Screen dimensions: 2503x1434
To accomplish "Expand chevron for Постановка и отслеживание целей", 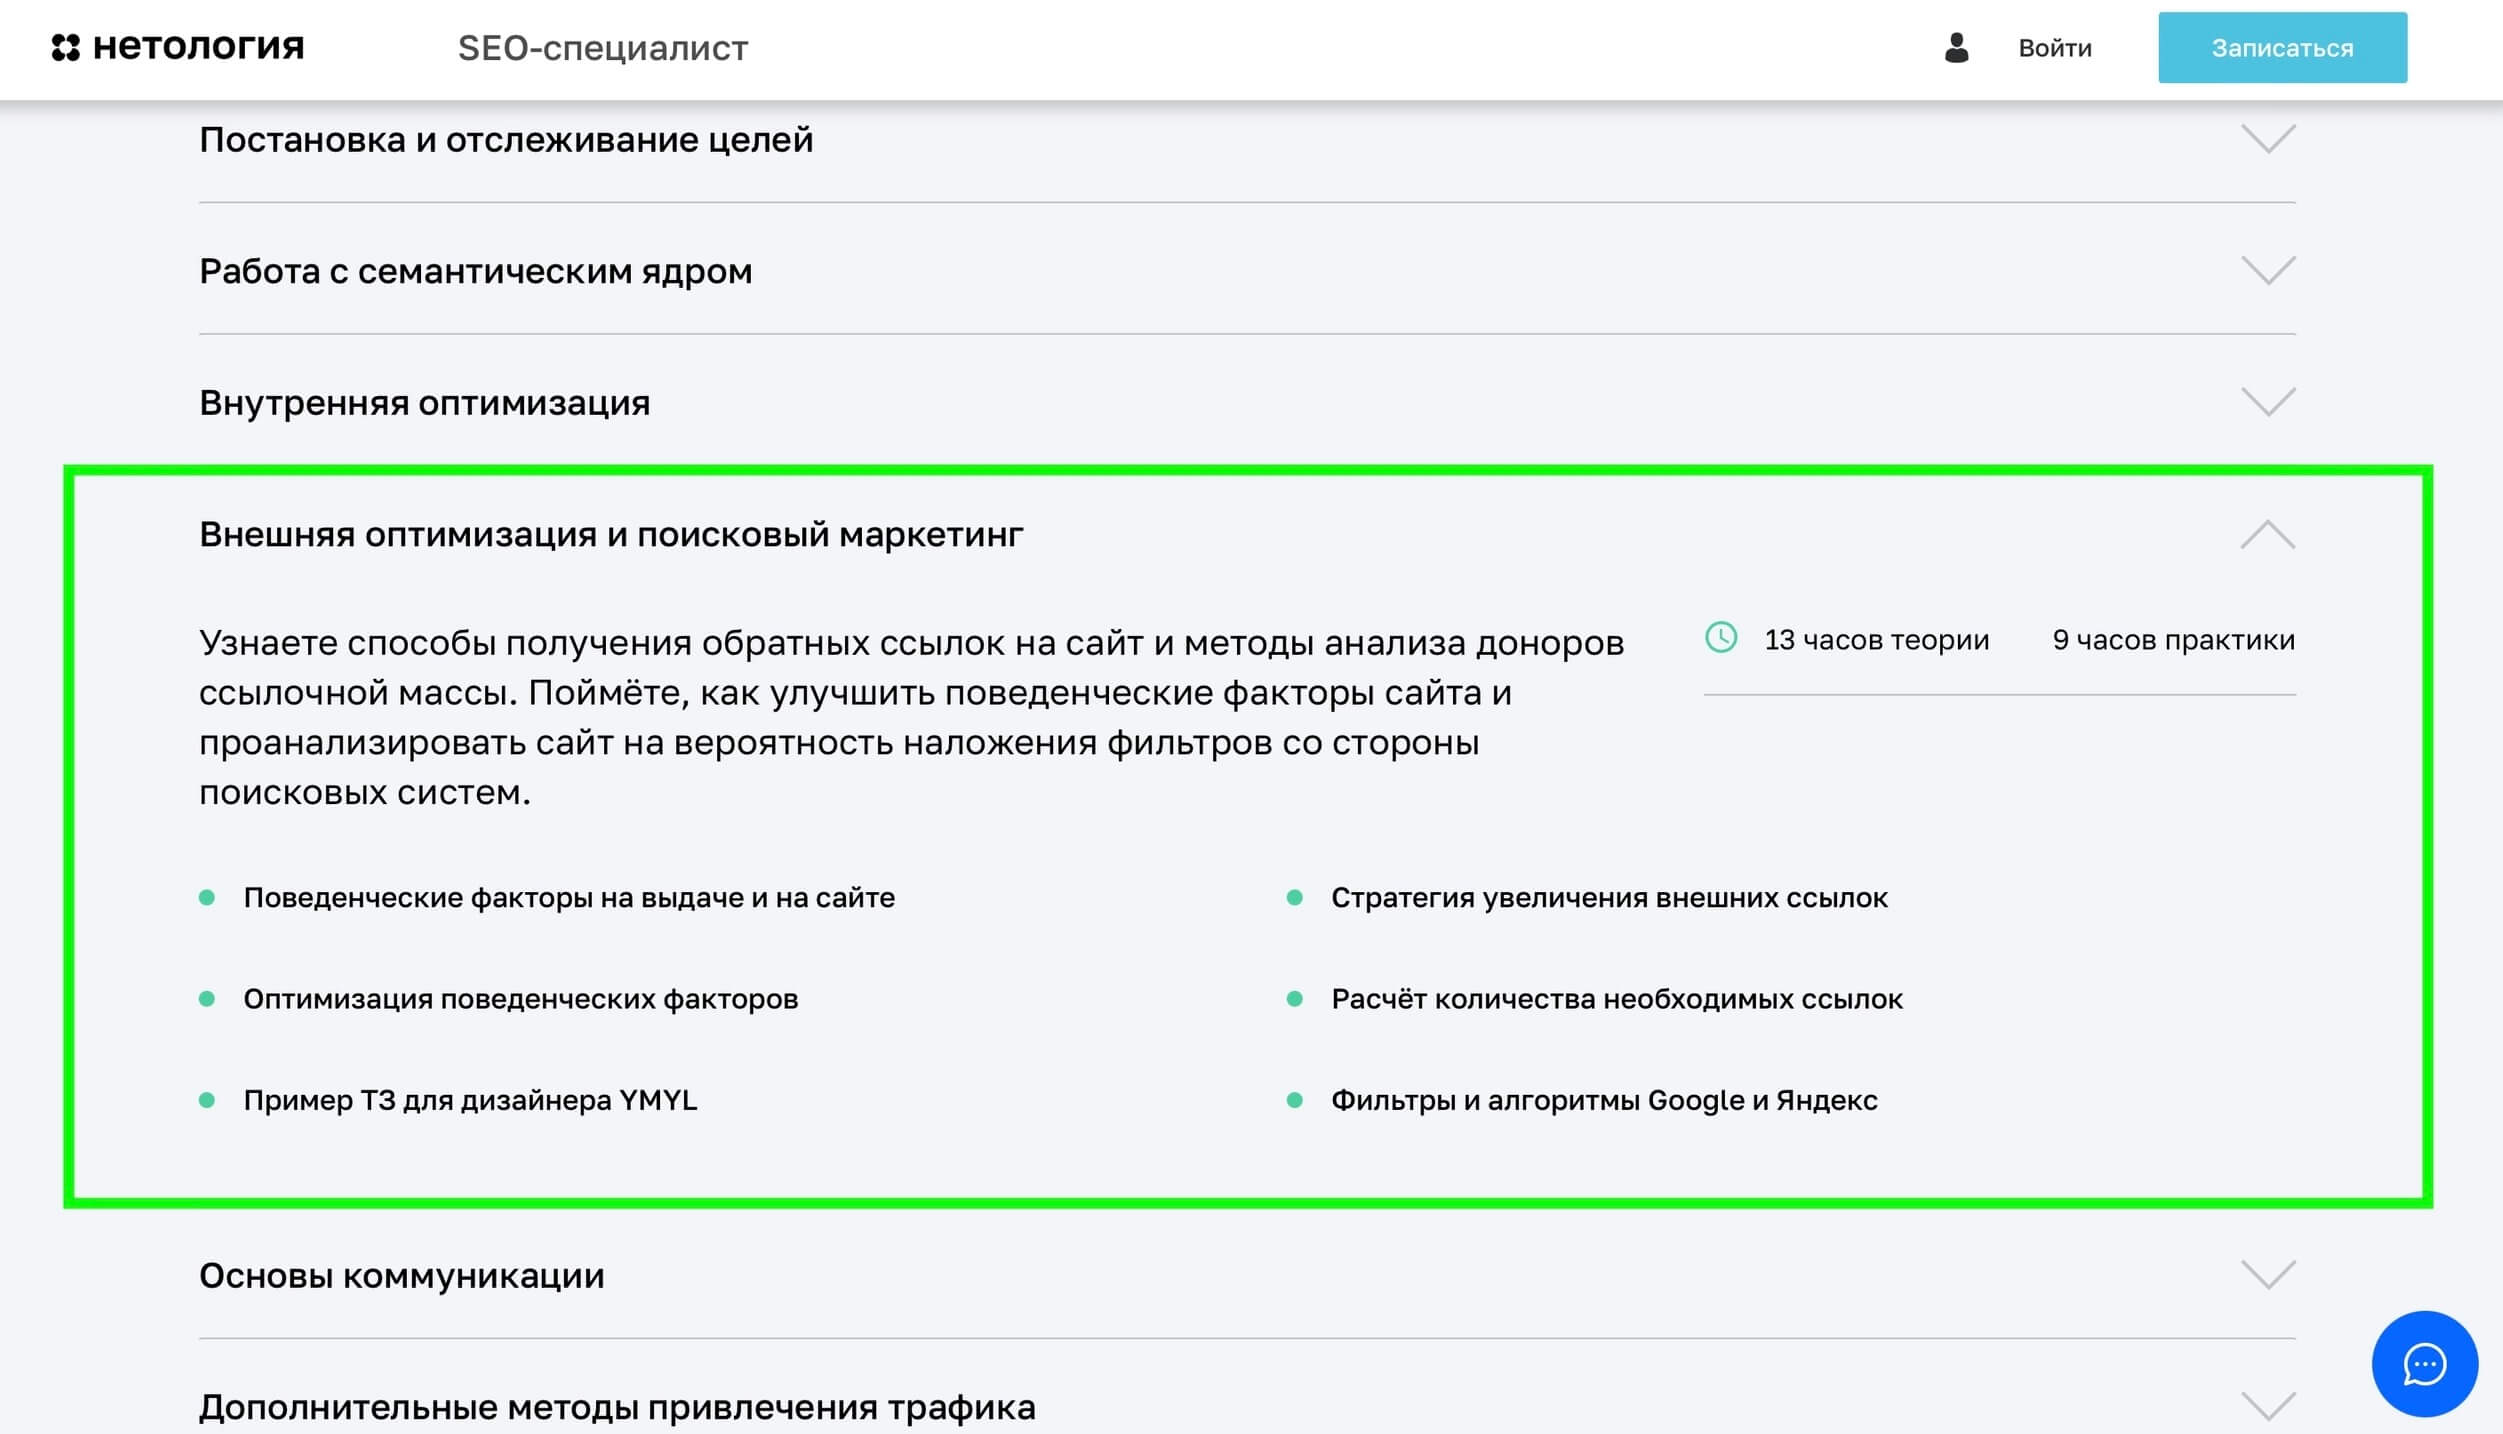I will [x=2268, y=139].
